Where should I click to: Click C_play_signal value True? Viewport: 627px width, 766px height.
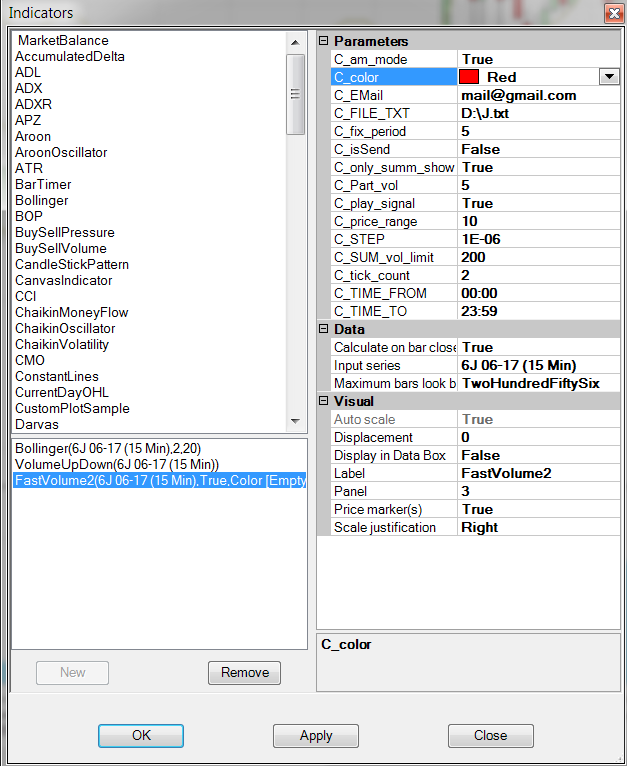(539, 203)
